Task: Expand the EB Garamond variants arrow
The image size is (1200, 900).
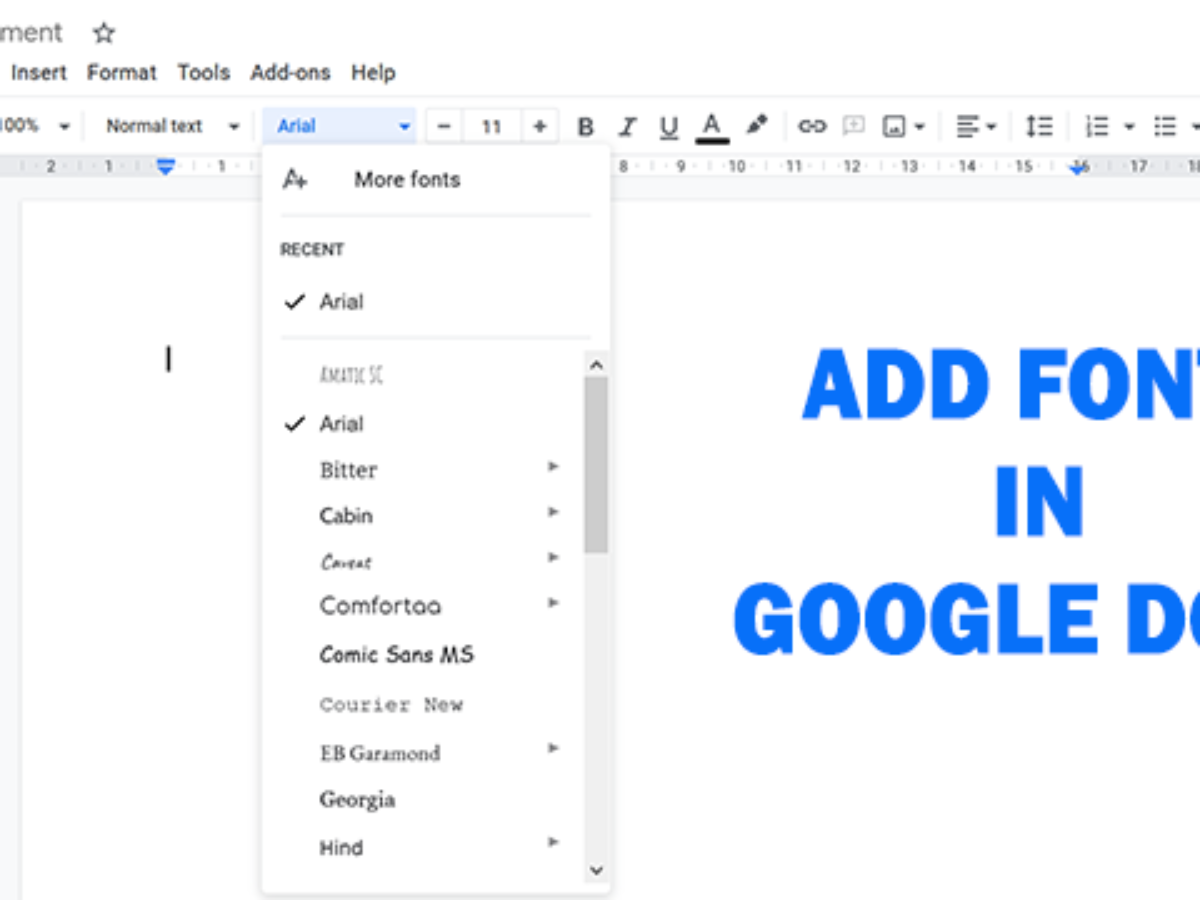Action: pos(553,748)
